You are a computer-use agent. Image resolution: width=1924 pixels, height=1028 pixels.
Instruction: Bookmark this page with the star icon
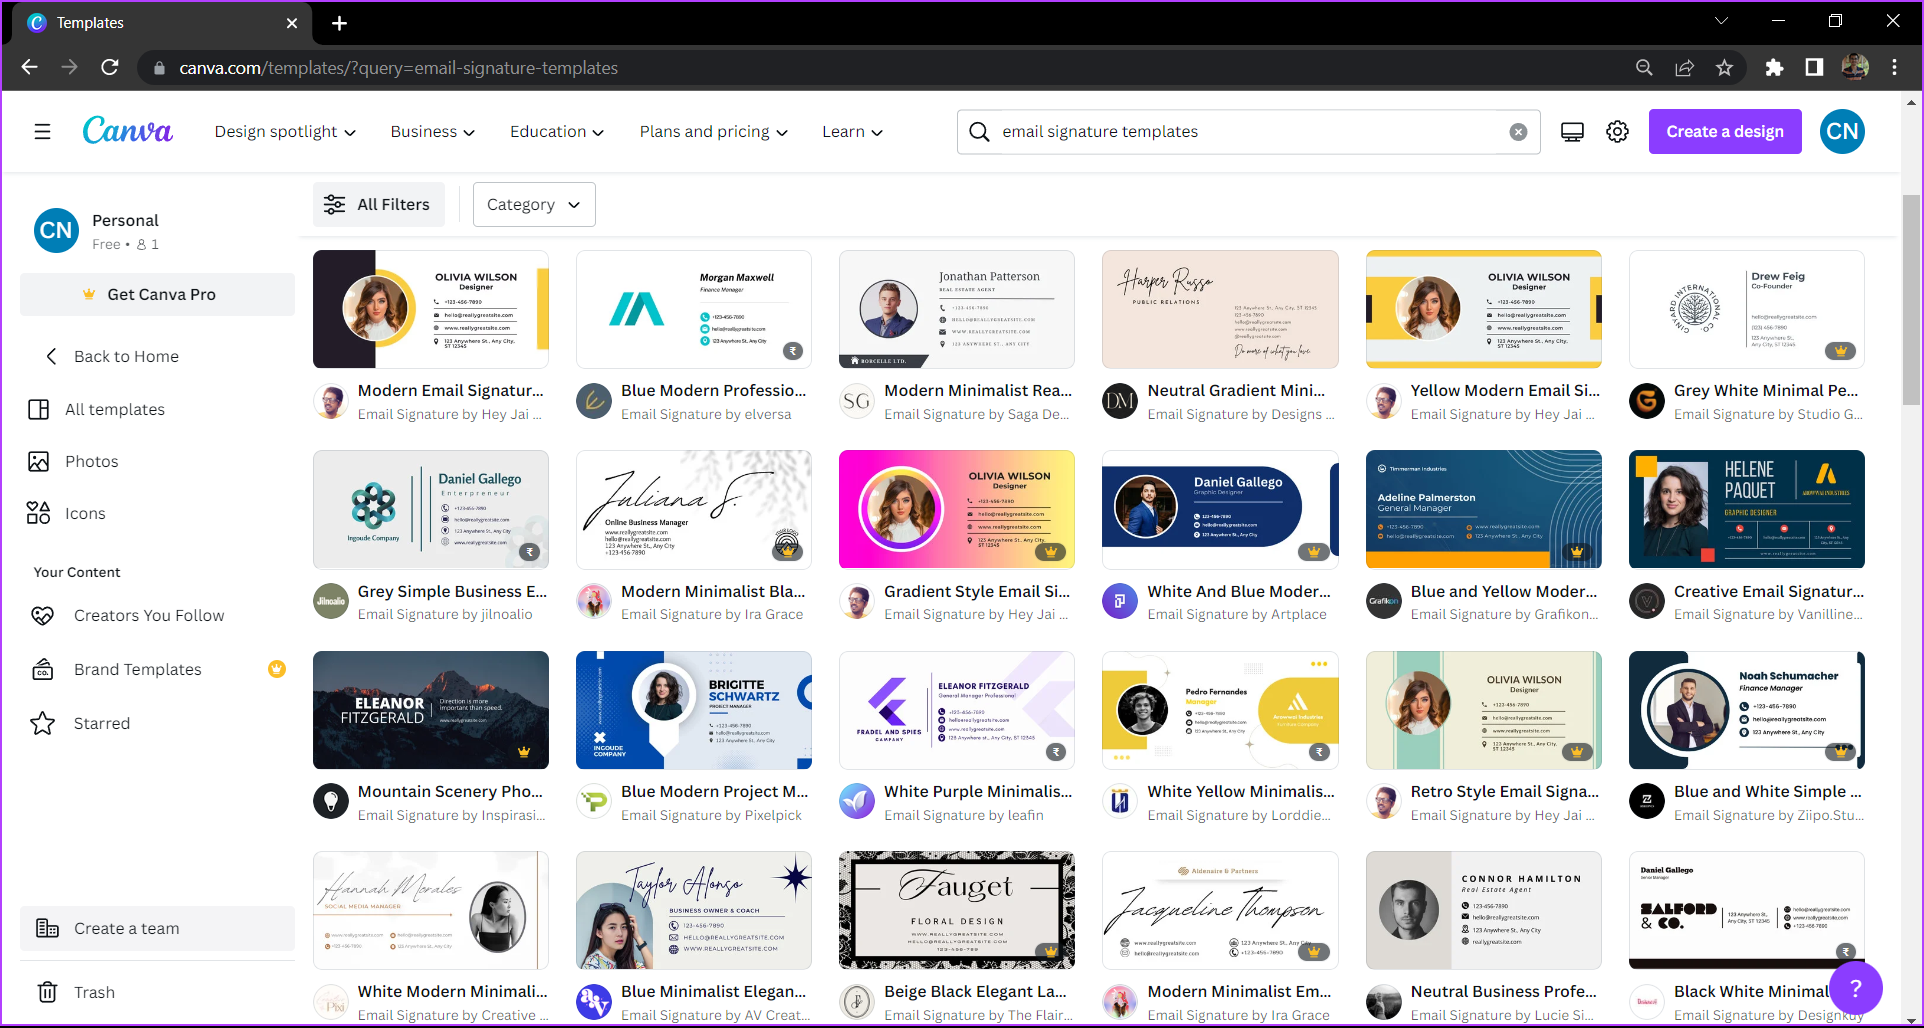[1724, 68]
